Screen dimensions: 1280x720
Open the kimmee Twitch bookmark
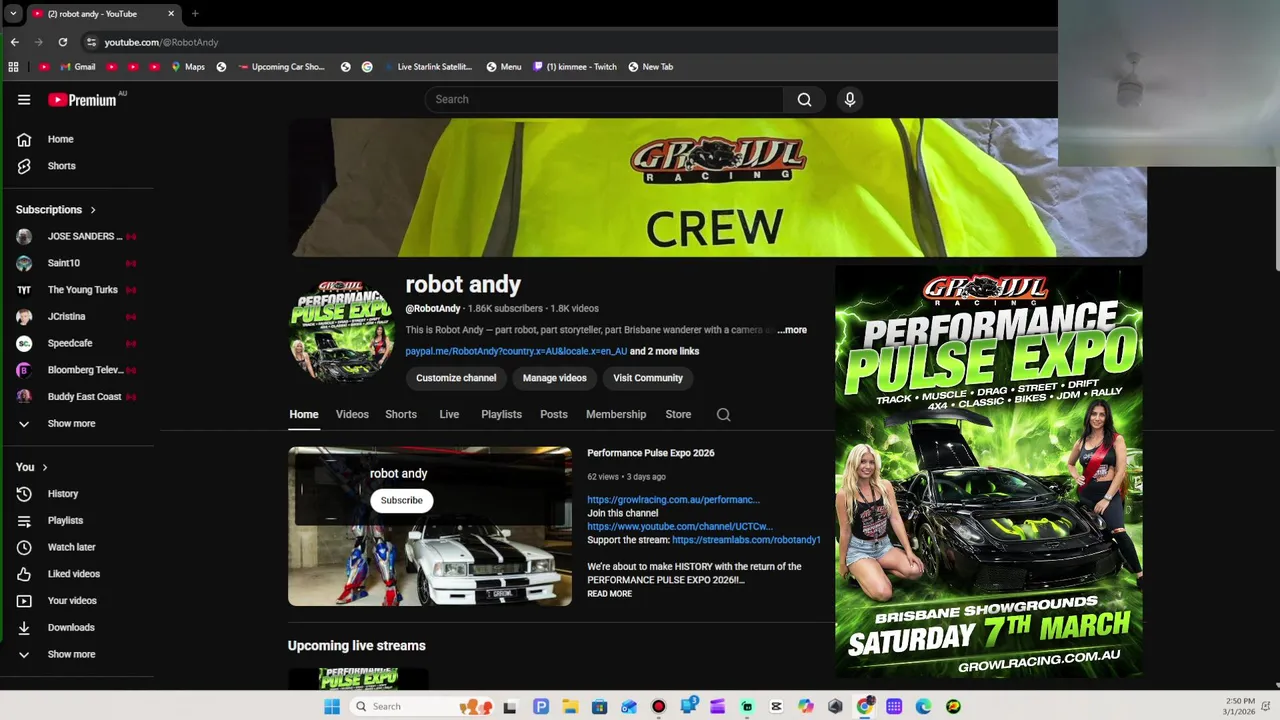pyautogui.click(x=575, y=67)
